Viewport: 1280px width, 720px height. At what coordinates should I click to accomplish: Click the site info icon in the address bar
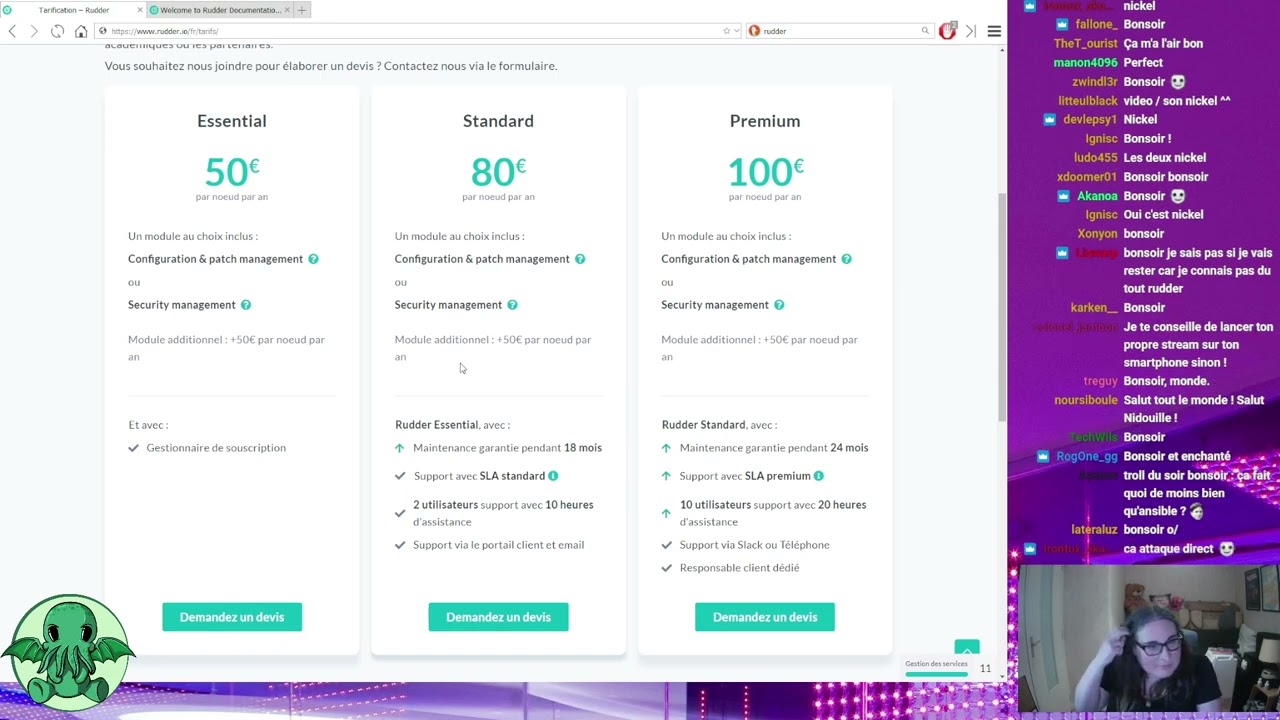pyautogui.click(x=102, y=31)
